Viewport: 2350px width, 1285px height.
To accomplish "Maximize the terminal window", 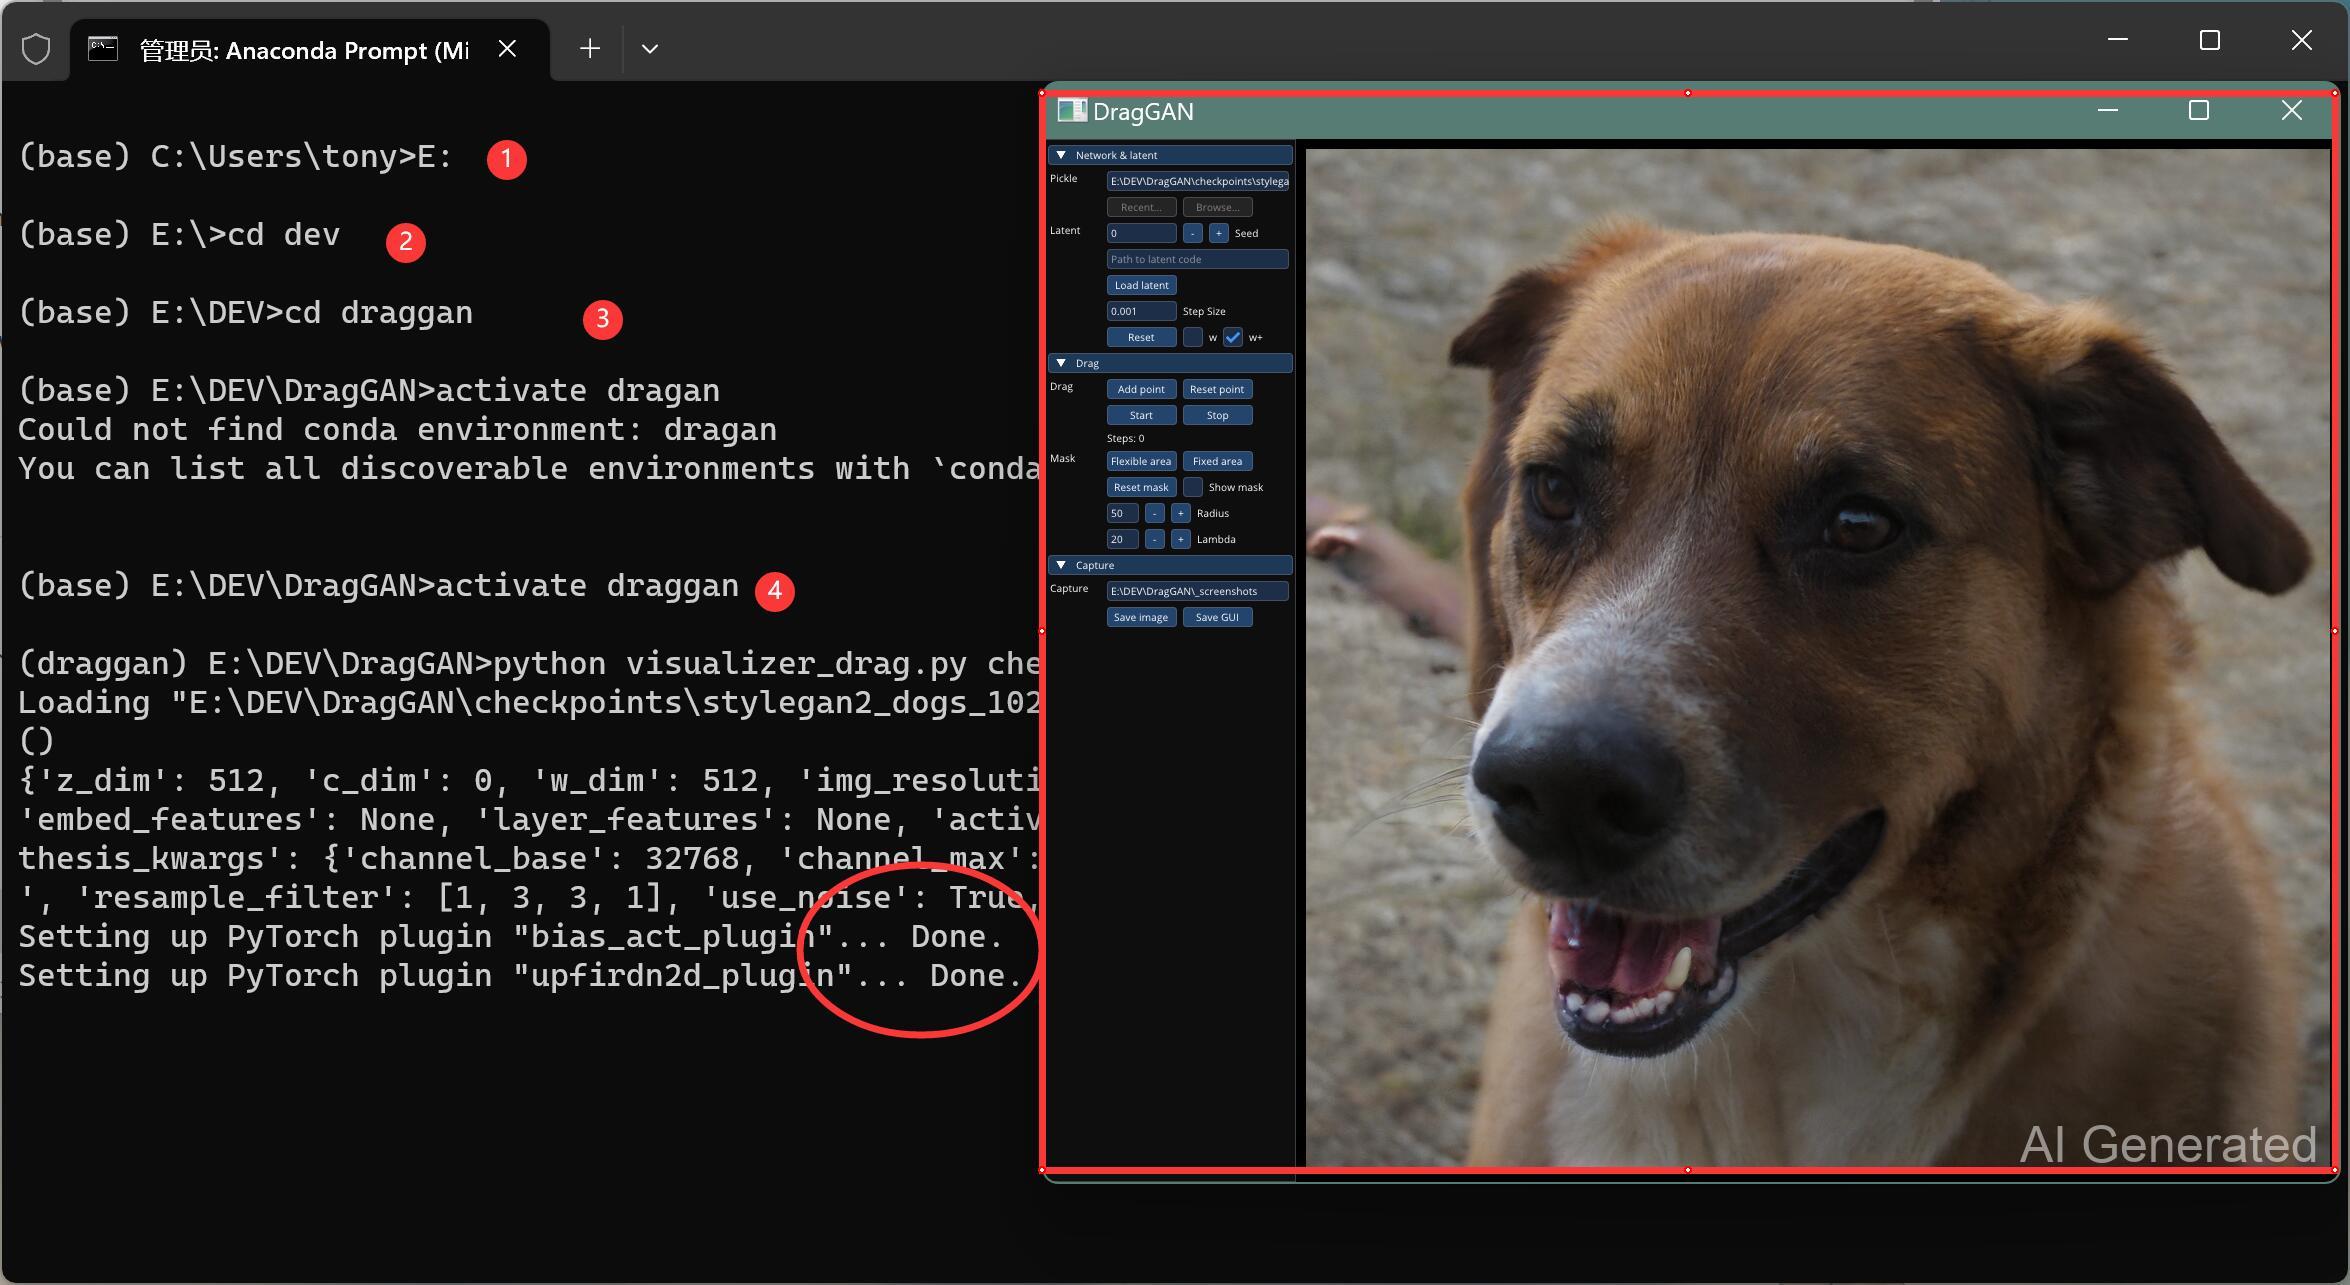I will click(2210, 40).
